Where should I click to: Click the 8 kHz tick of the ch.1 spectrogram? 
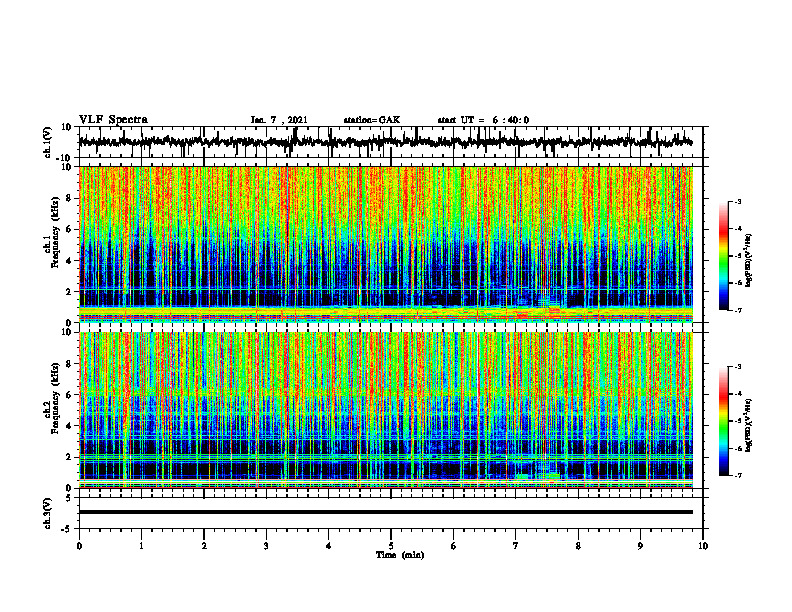pyautogui.click(x=69, y=198)
